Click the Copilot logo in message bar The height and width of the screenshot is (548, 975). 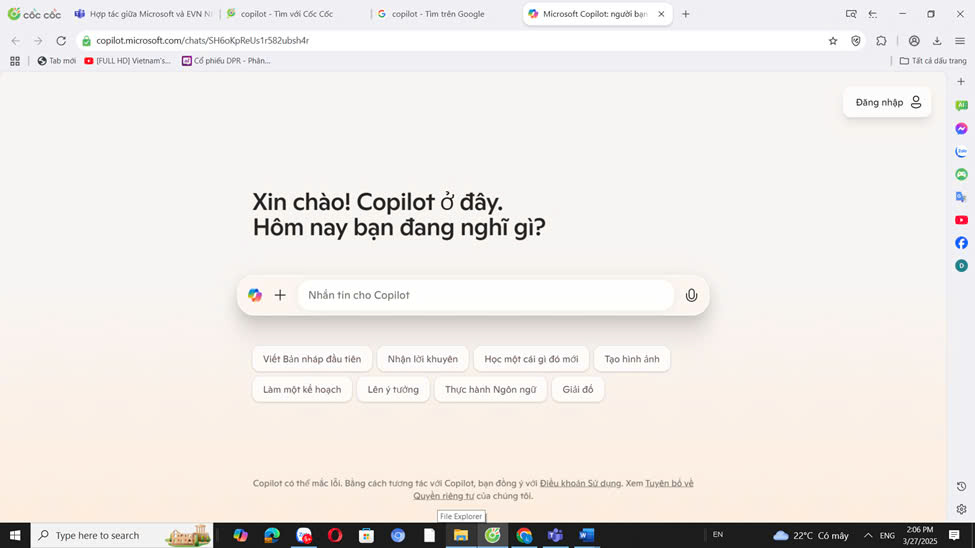tap(255, 295)
